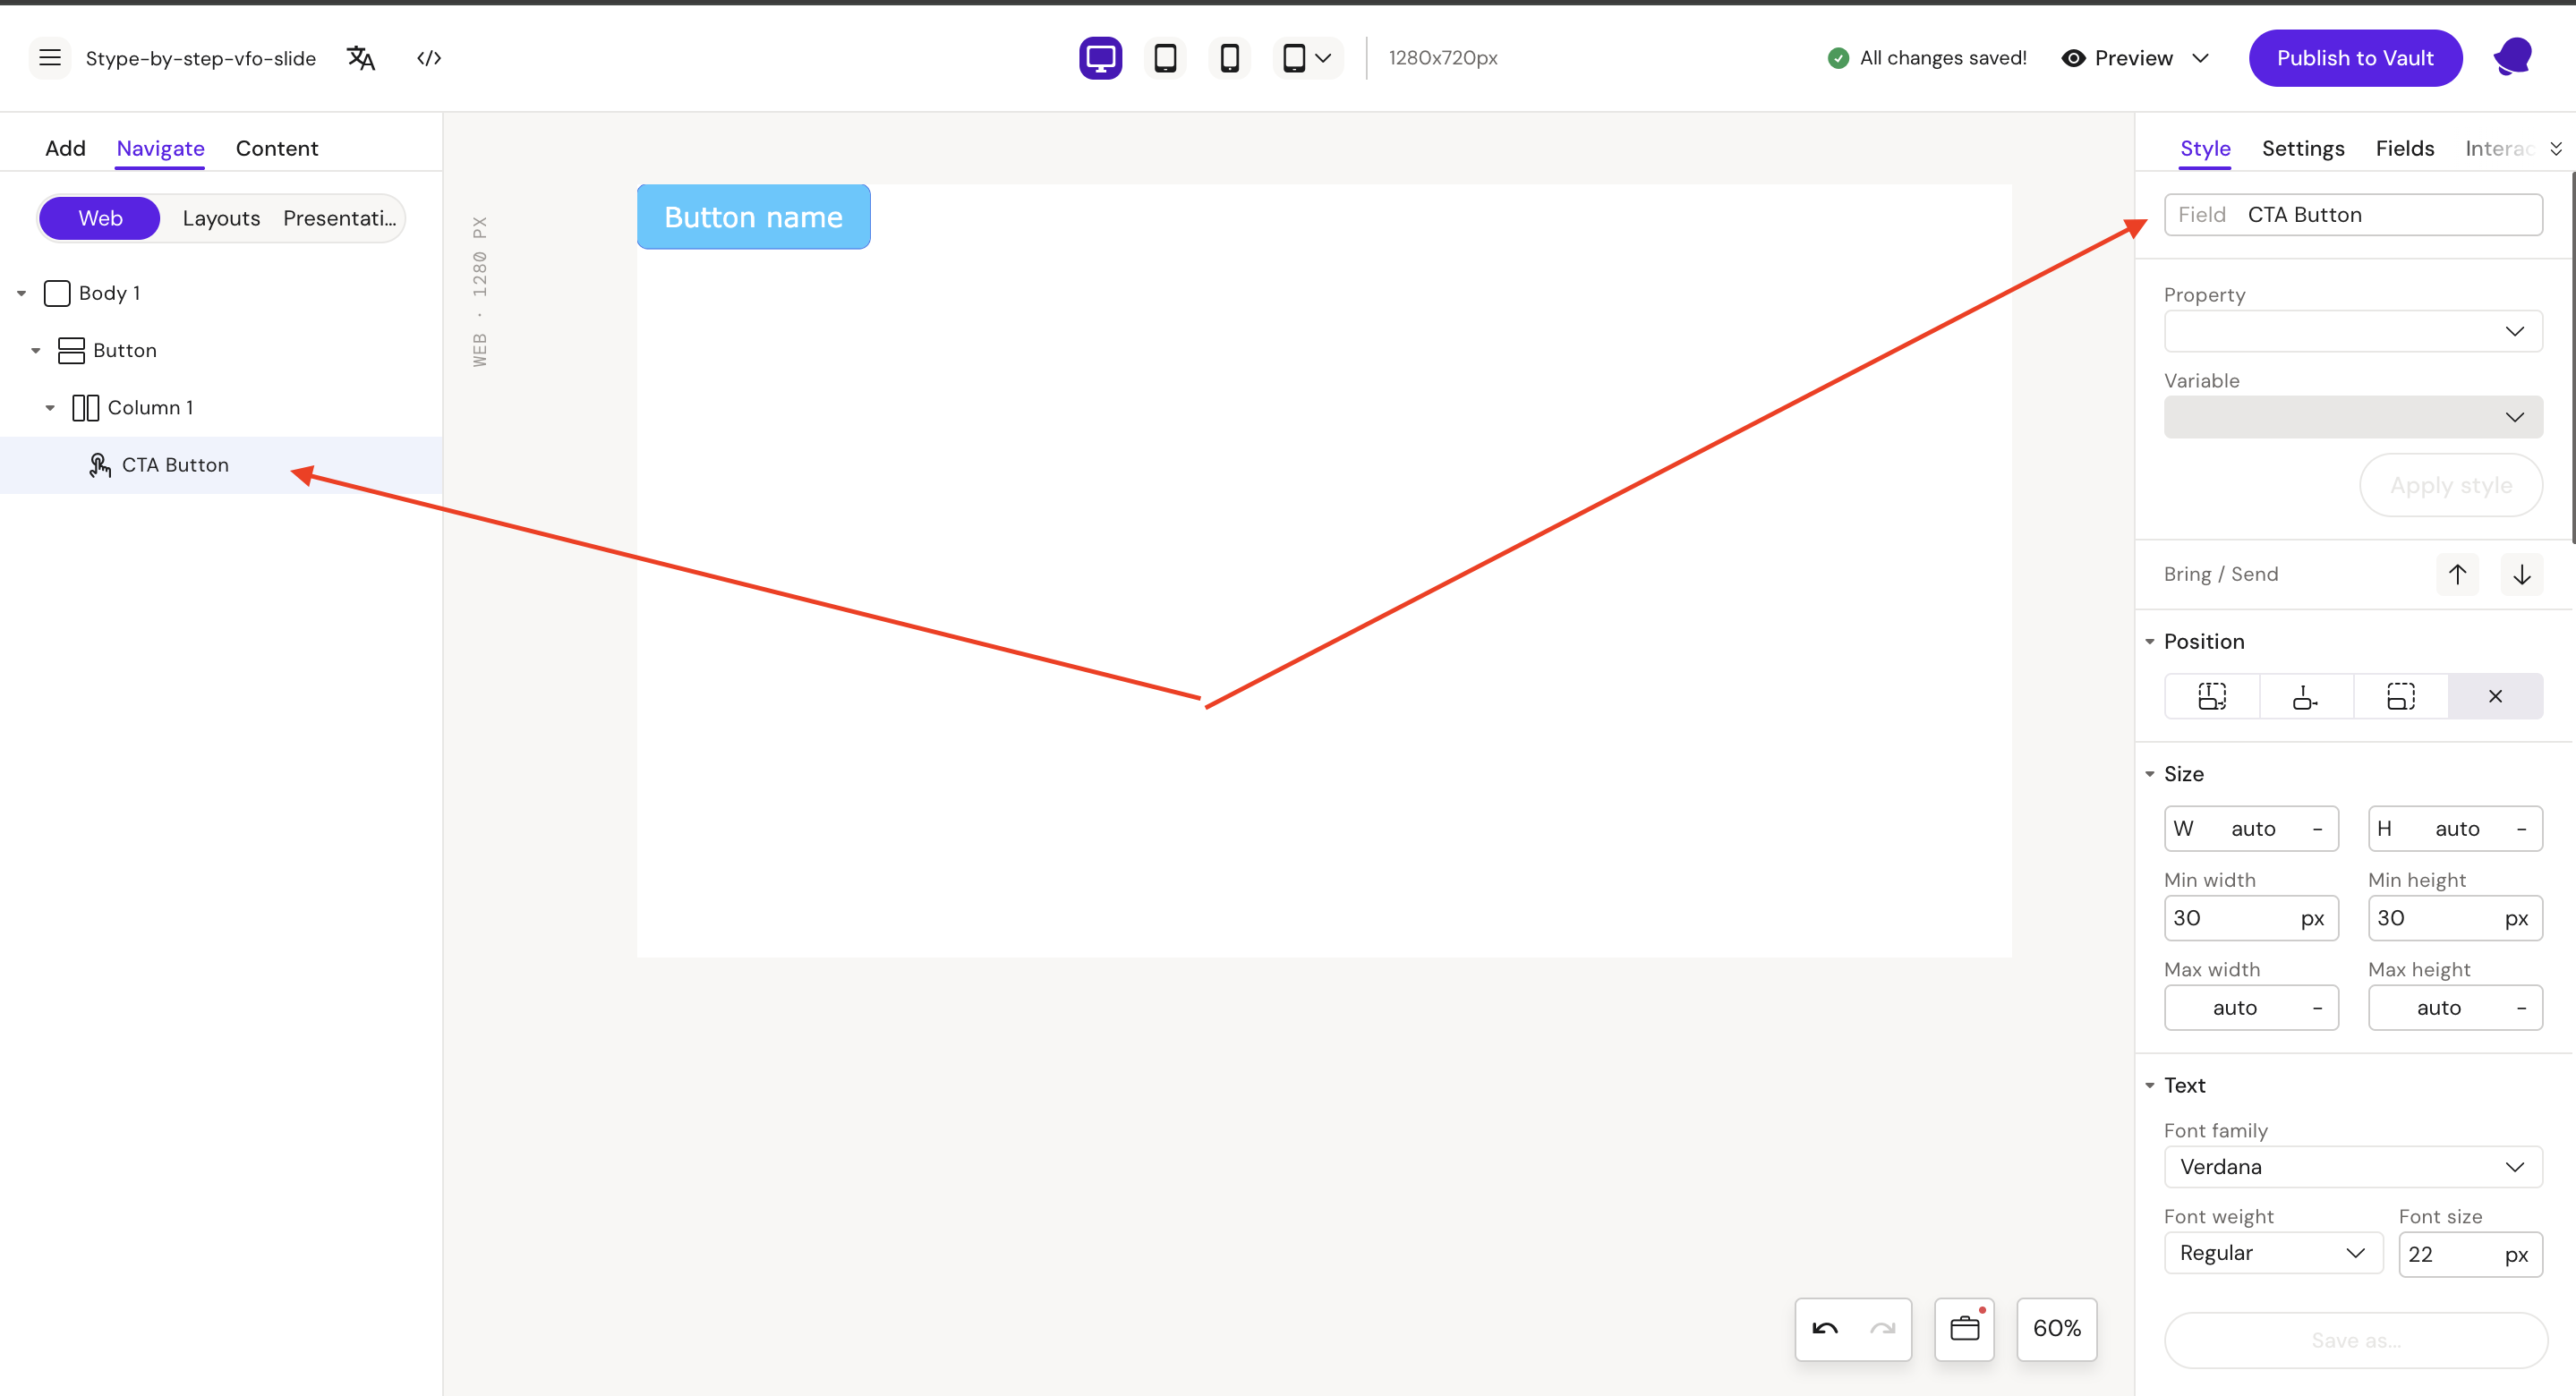Click Publish to Vault button

click(x=2355, y=58)
